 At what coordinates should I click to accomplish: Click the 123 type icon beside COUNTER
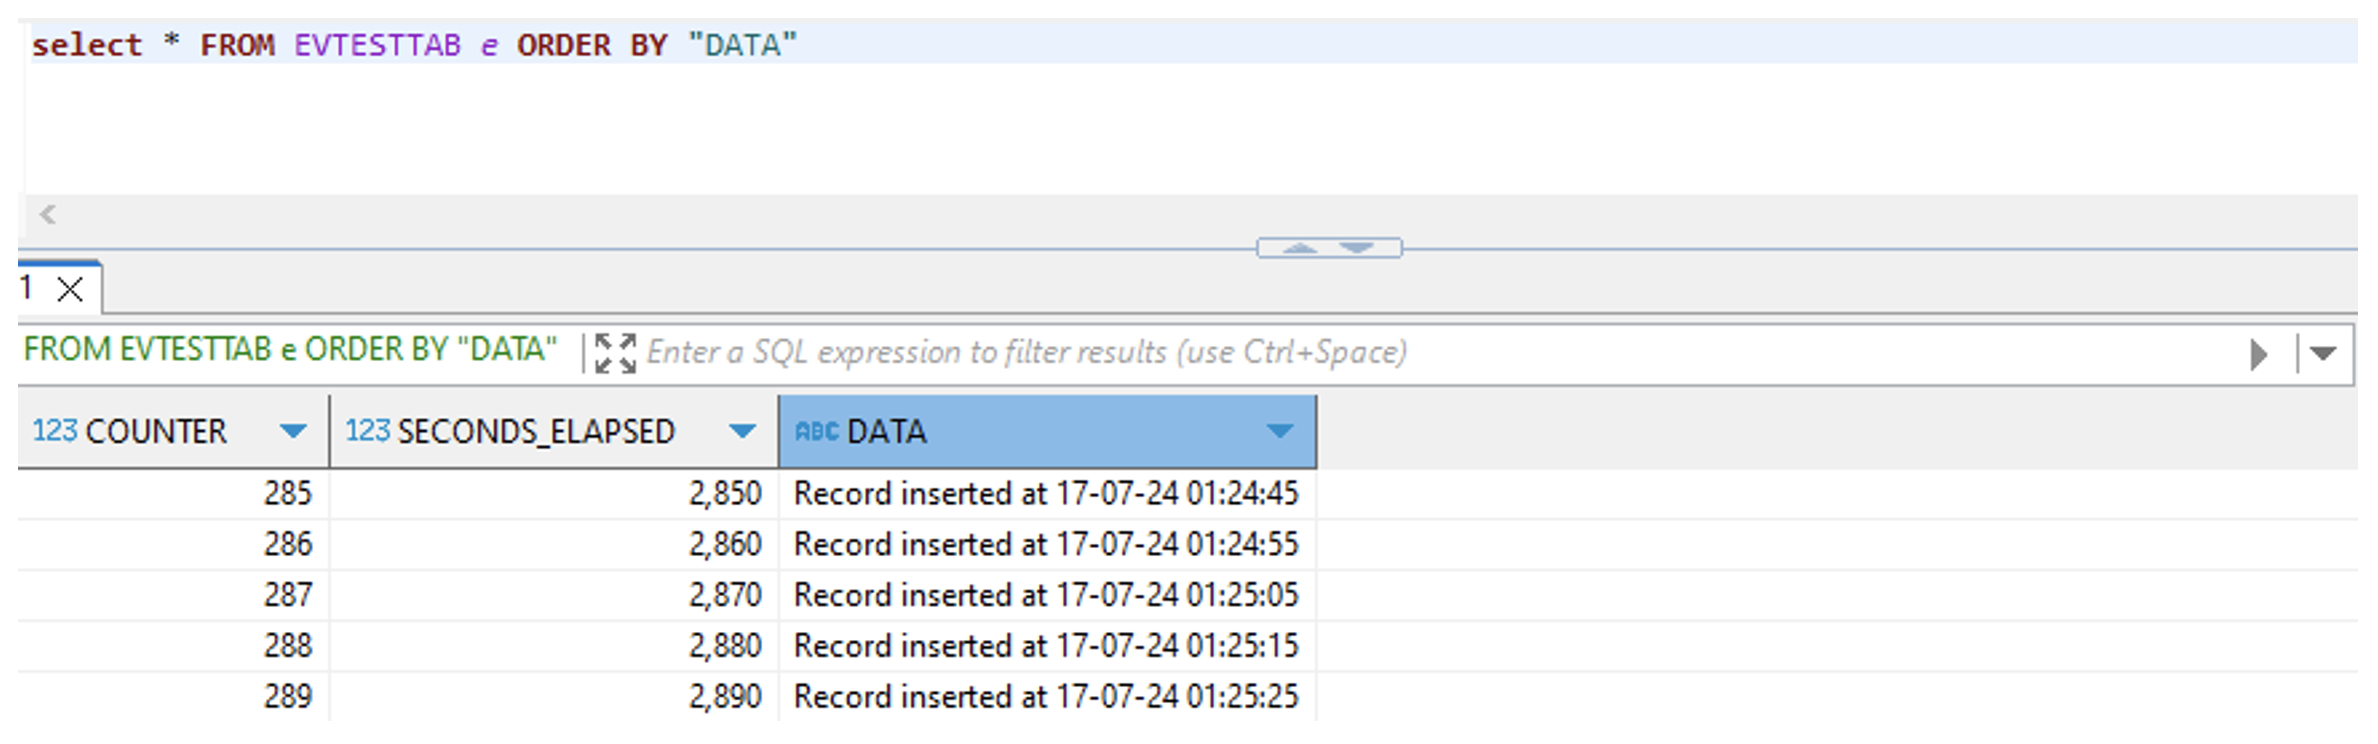54,431
